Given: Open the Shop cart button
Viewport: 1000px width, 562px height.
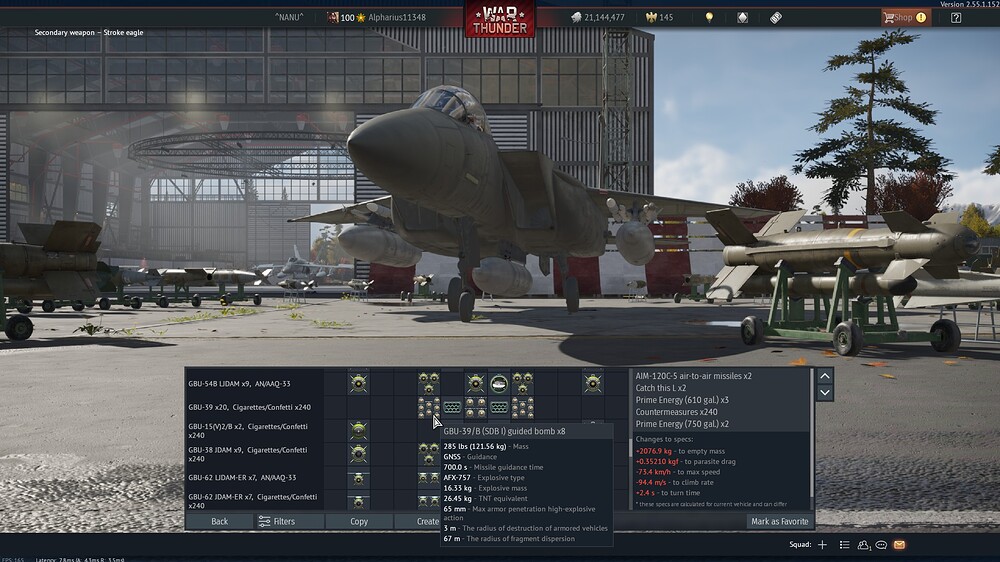Looking at the screenshot, I should 906,17.
